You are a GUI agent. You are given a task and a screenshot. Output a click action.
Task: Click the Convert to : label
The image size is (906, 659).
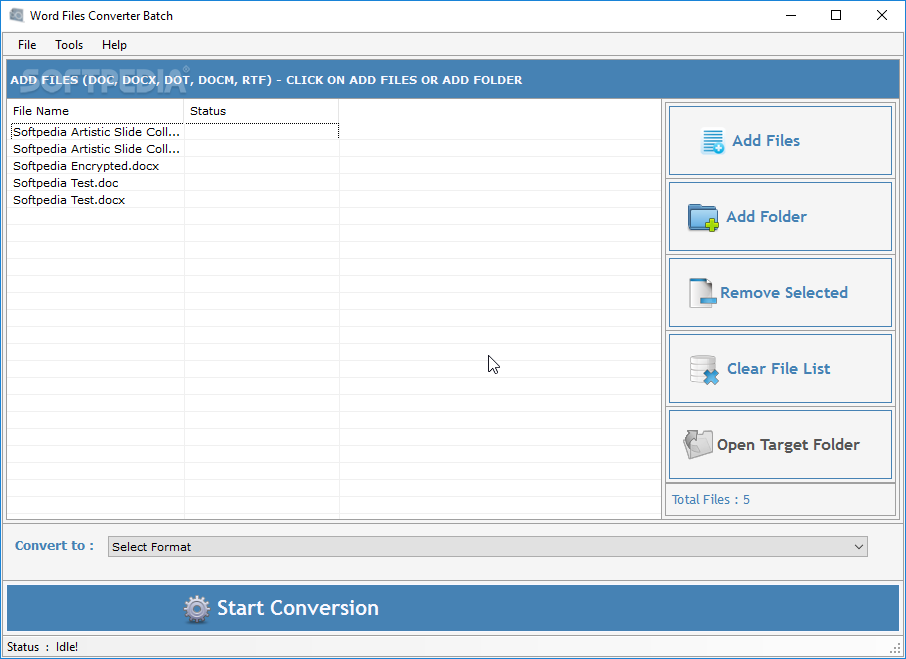coord(54,546)
